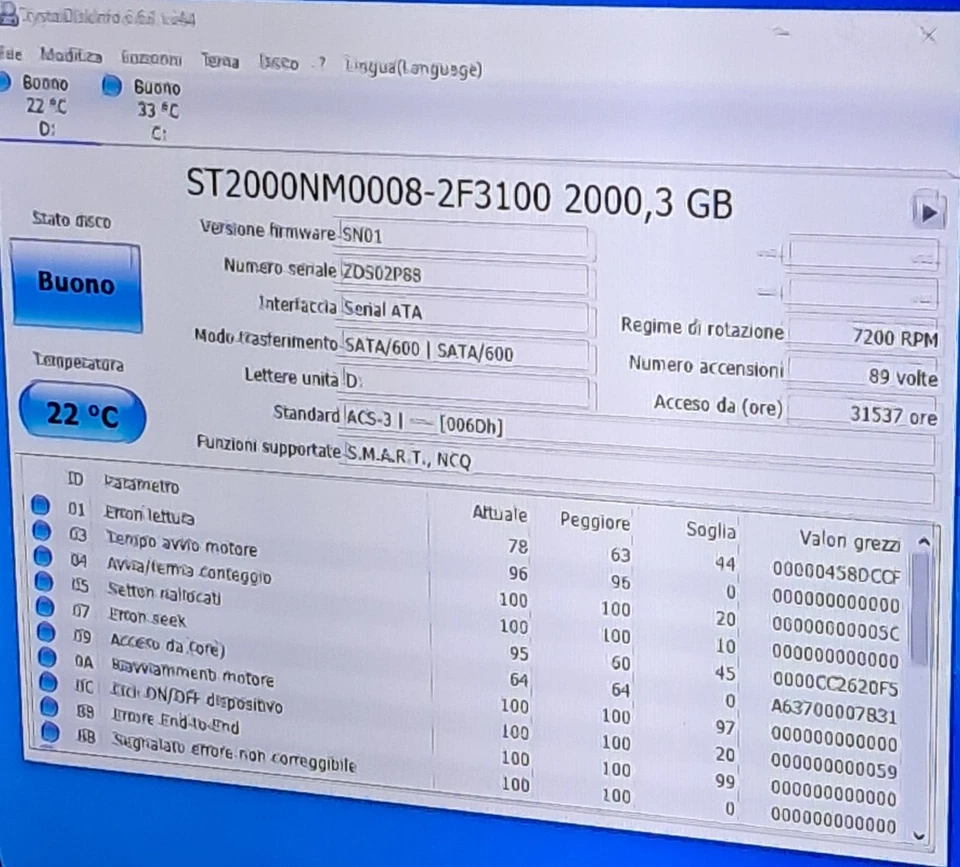Open the Disco menu
Image resolution: width=960 pixels, height=867 pixels.
pos(279,62)
